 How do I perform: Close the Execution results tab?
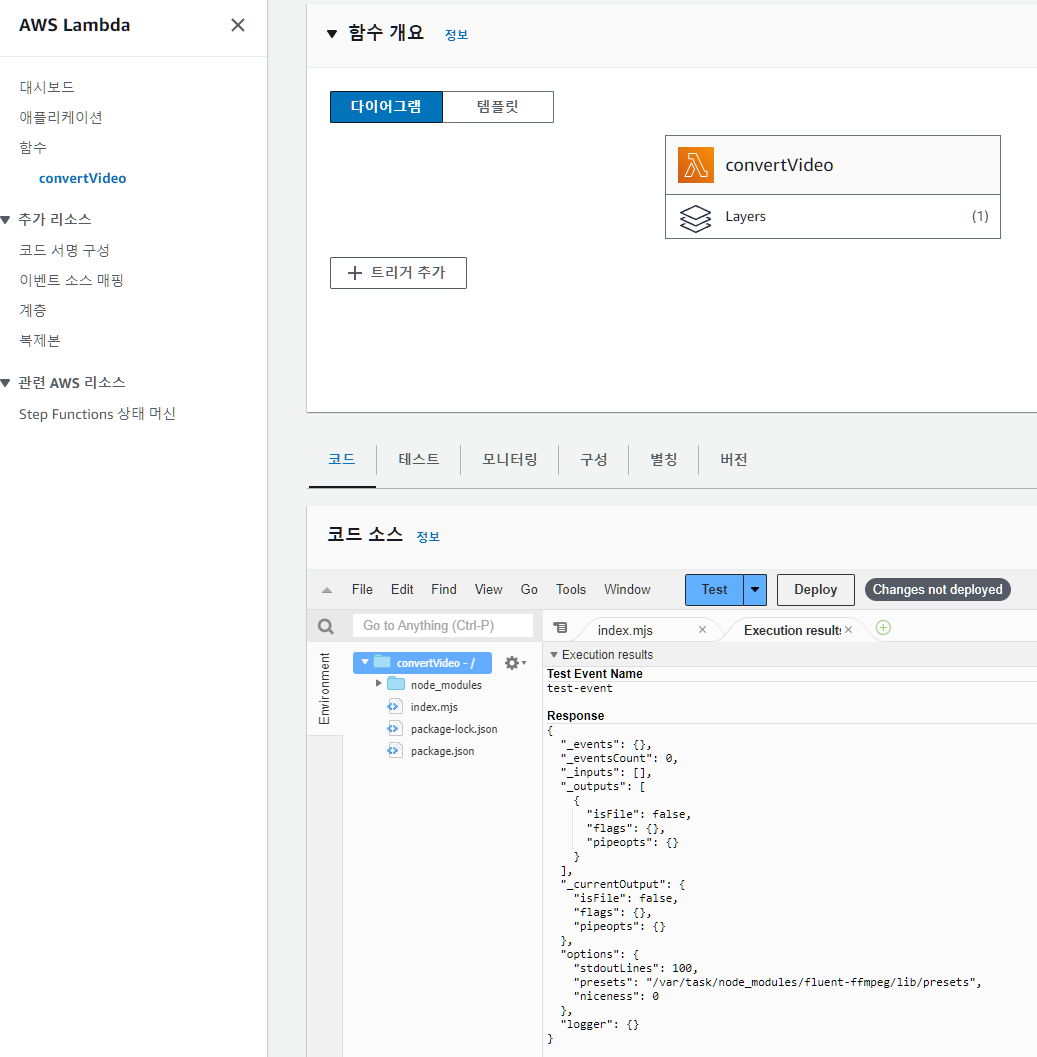point(848,630)
